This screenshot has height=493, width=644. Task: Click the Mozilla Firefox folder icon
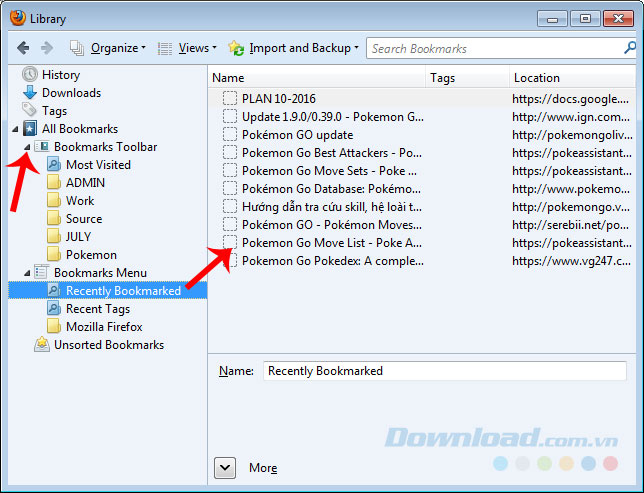click(54, 327)
